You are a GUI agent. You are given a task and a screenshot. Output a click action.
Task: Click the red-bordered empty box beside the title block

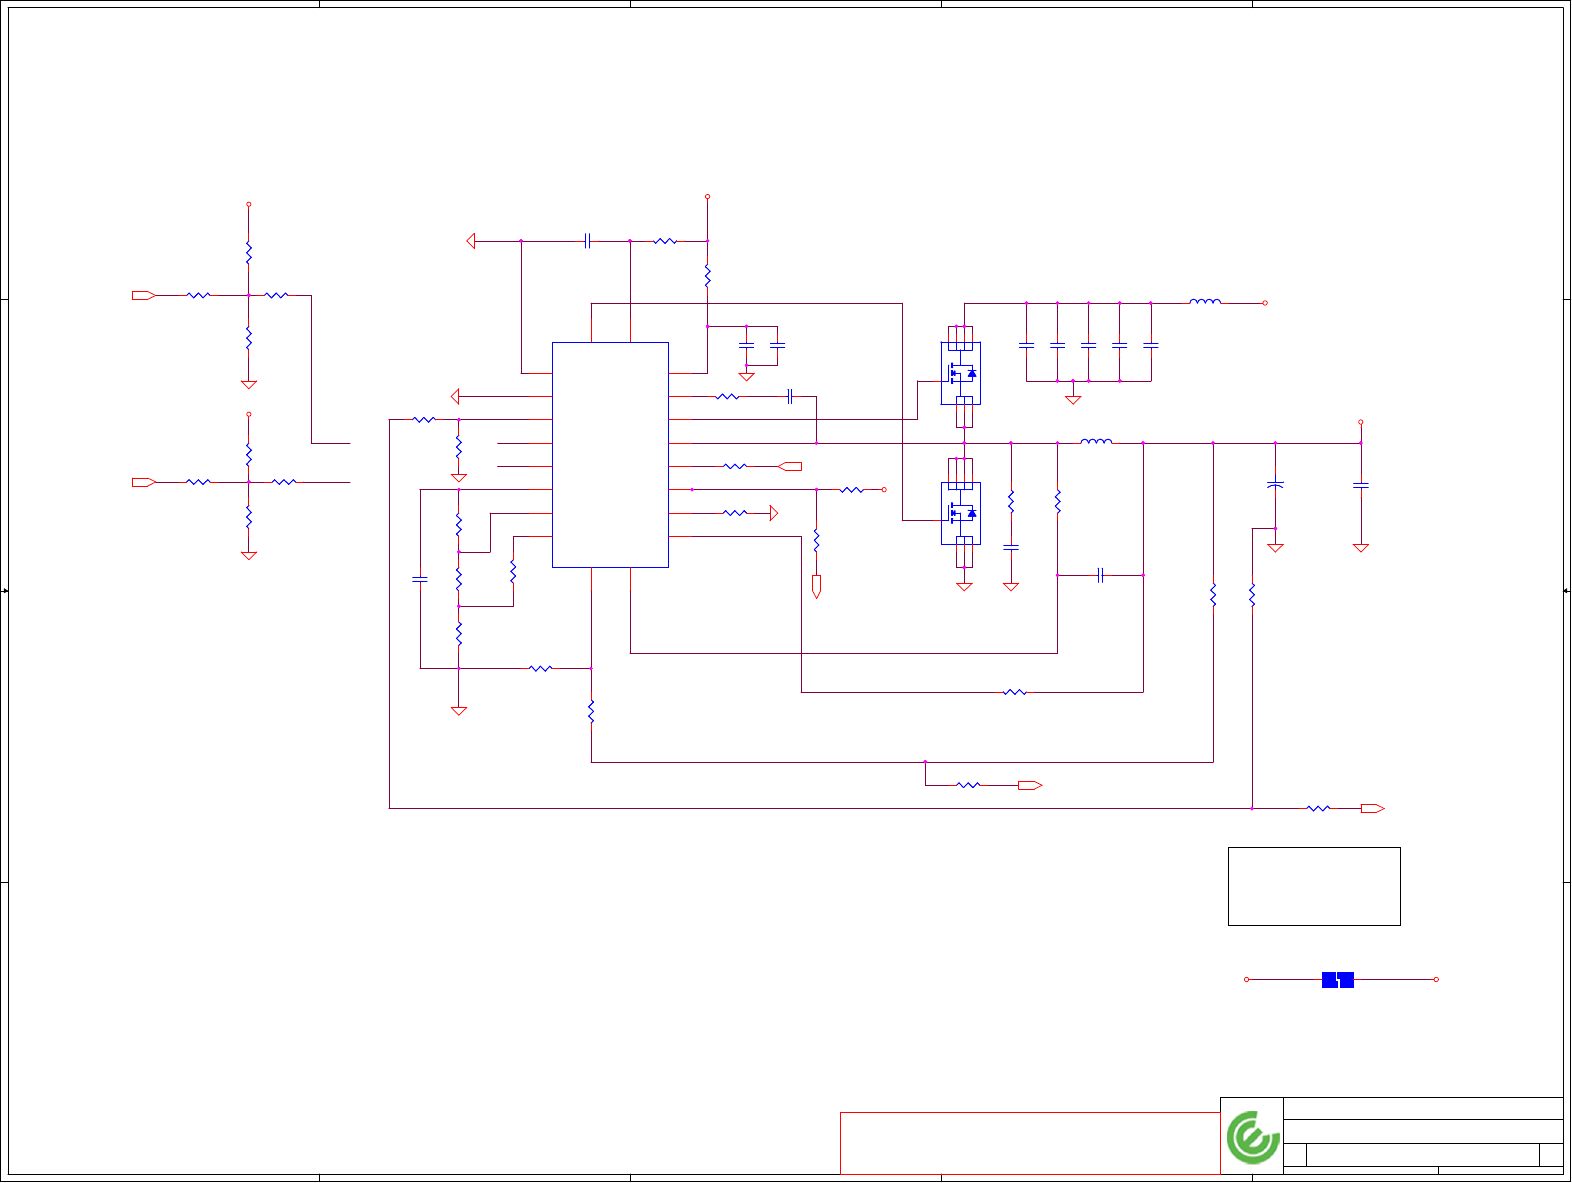[1030, 1143]
